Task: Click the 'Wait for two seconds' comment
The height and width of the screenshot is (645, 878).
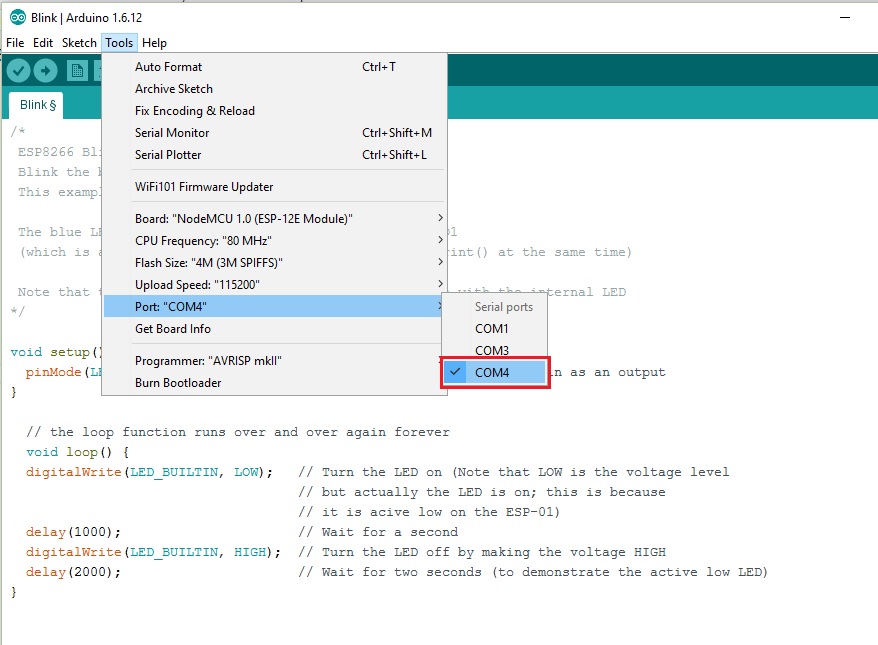Action: (x=533, y=572)
